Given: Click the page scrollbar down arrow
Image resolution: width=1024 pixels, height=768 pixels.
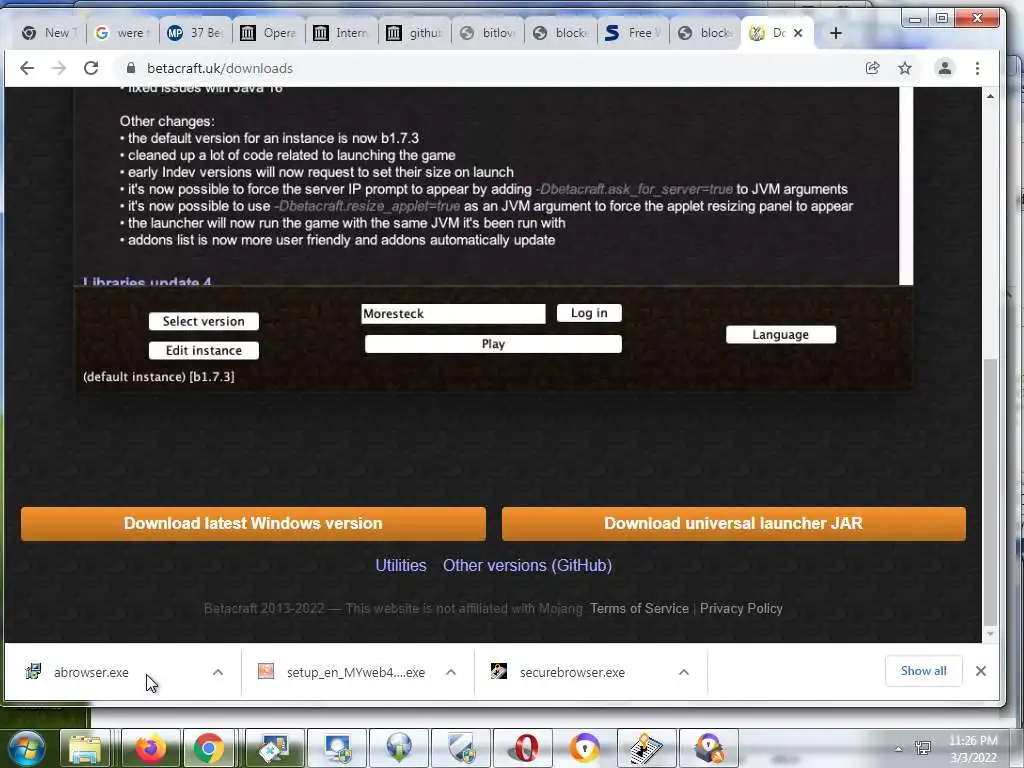Looking at the screenshot, I should click(x=990, y=633).
